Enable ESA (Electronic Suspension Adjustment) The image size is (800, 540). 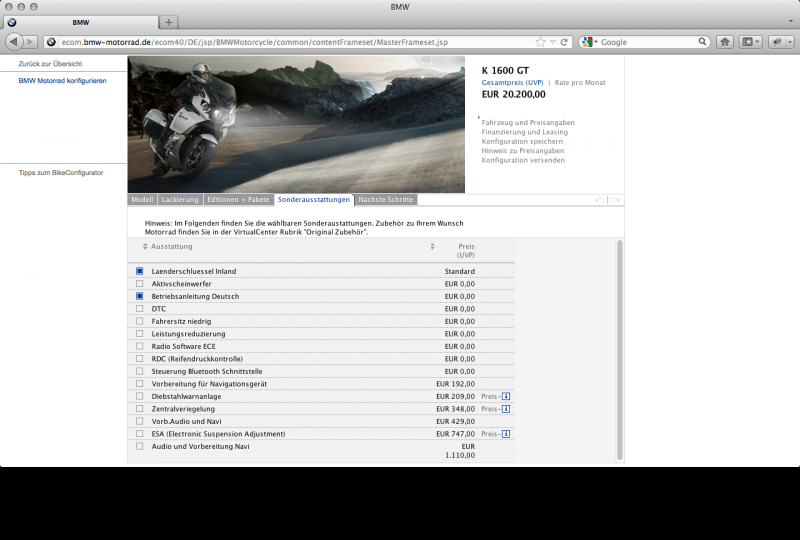(x=140, y=434)
